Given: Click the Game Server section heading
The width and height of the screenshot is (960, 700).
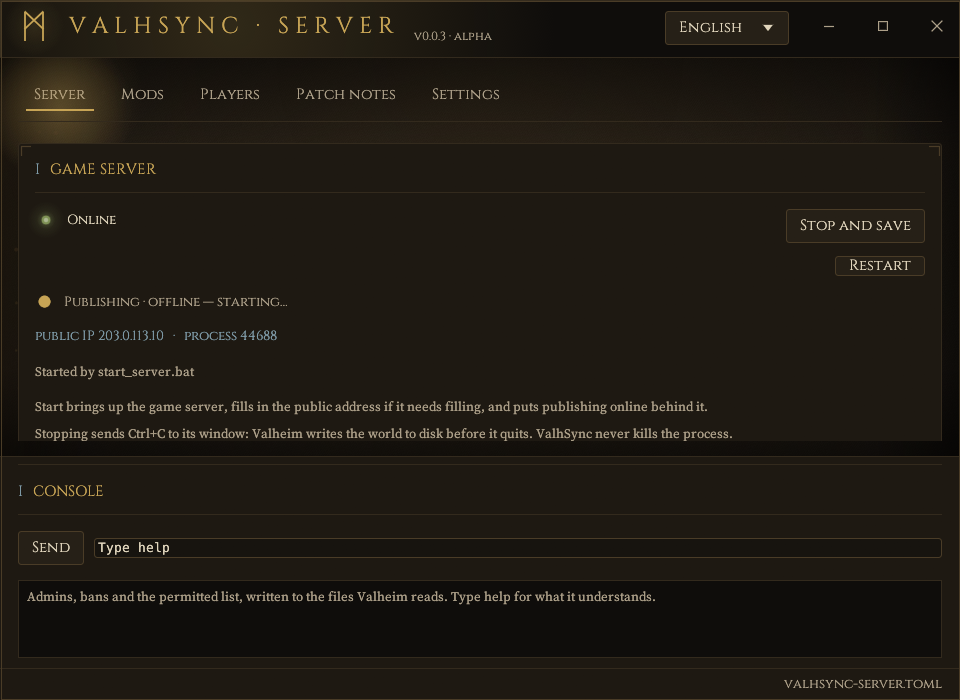Looking at the screenshot, I should [103, 169].
